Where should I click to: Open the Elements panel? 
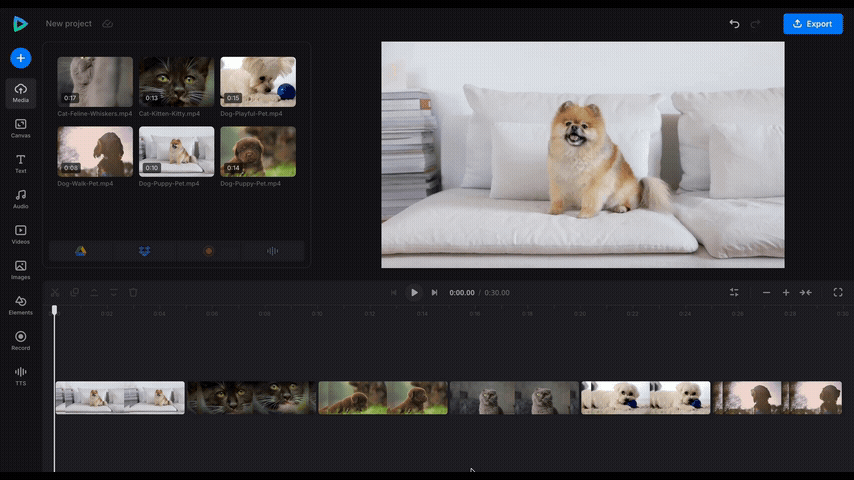point(21,305)
